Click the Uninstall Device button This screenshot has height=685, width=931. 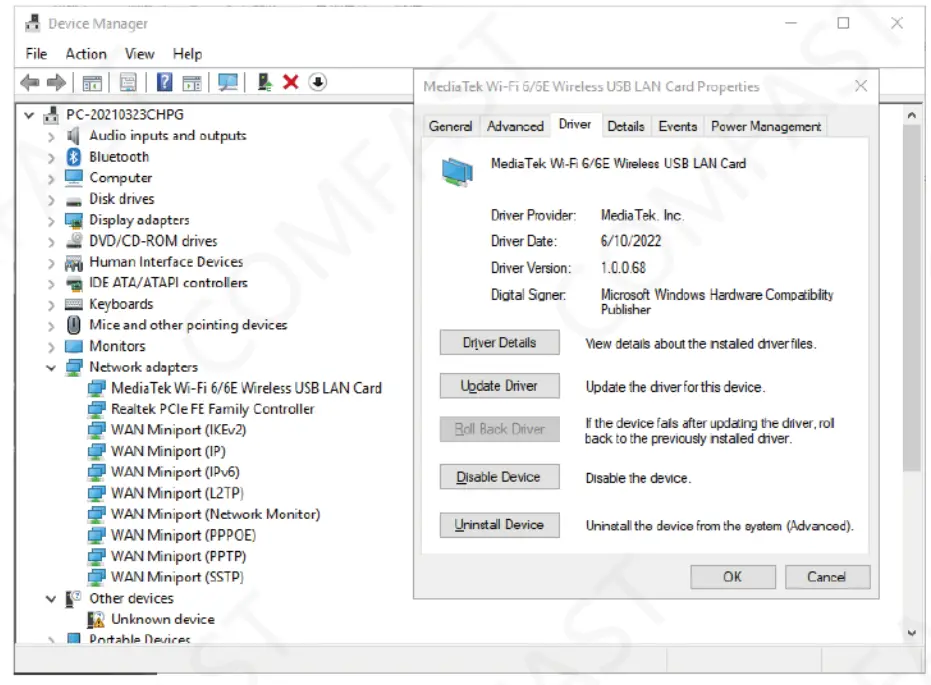click(499, 525)
